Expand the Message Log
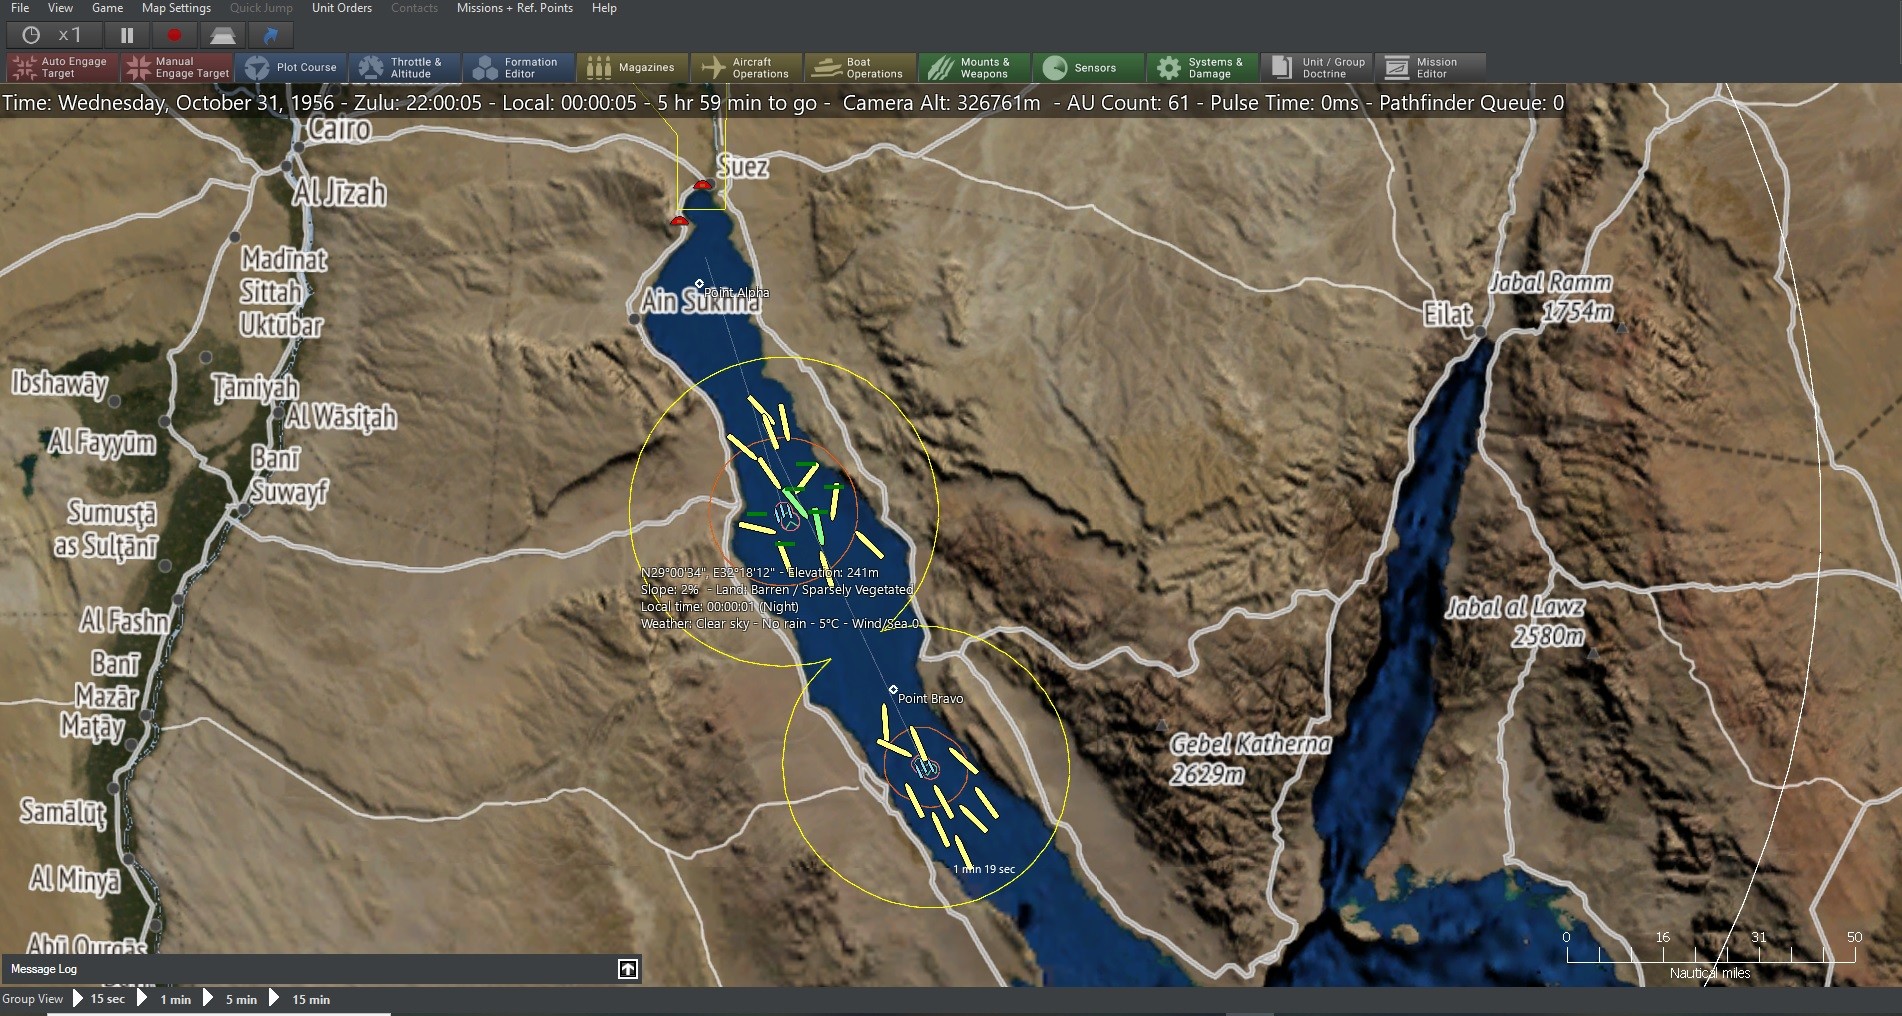Viewport: 1902px width, 1016px height. (x=627, y=969)
